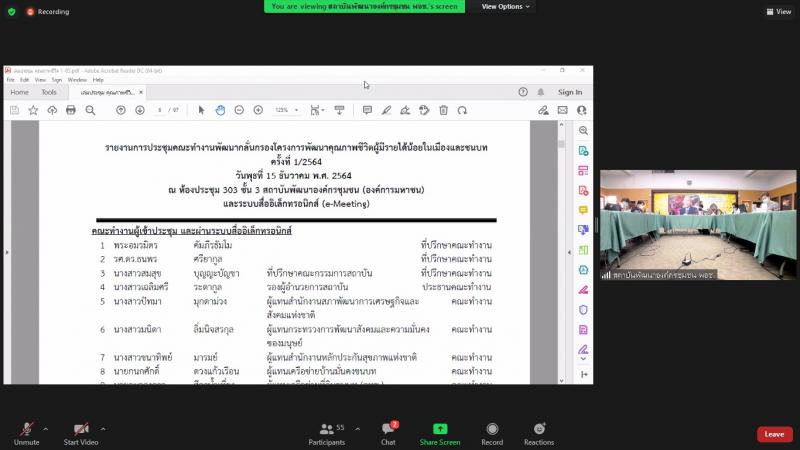This screenshot has height=450, width=800.
Task: Switch to the Tools tab in Acrobat
Action: point(49,92)
